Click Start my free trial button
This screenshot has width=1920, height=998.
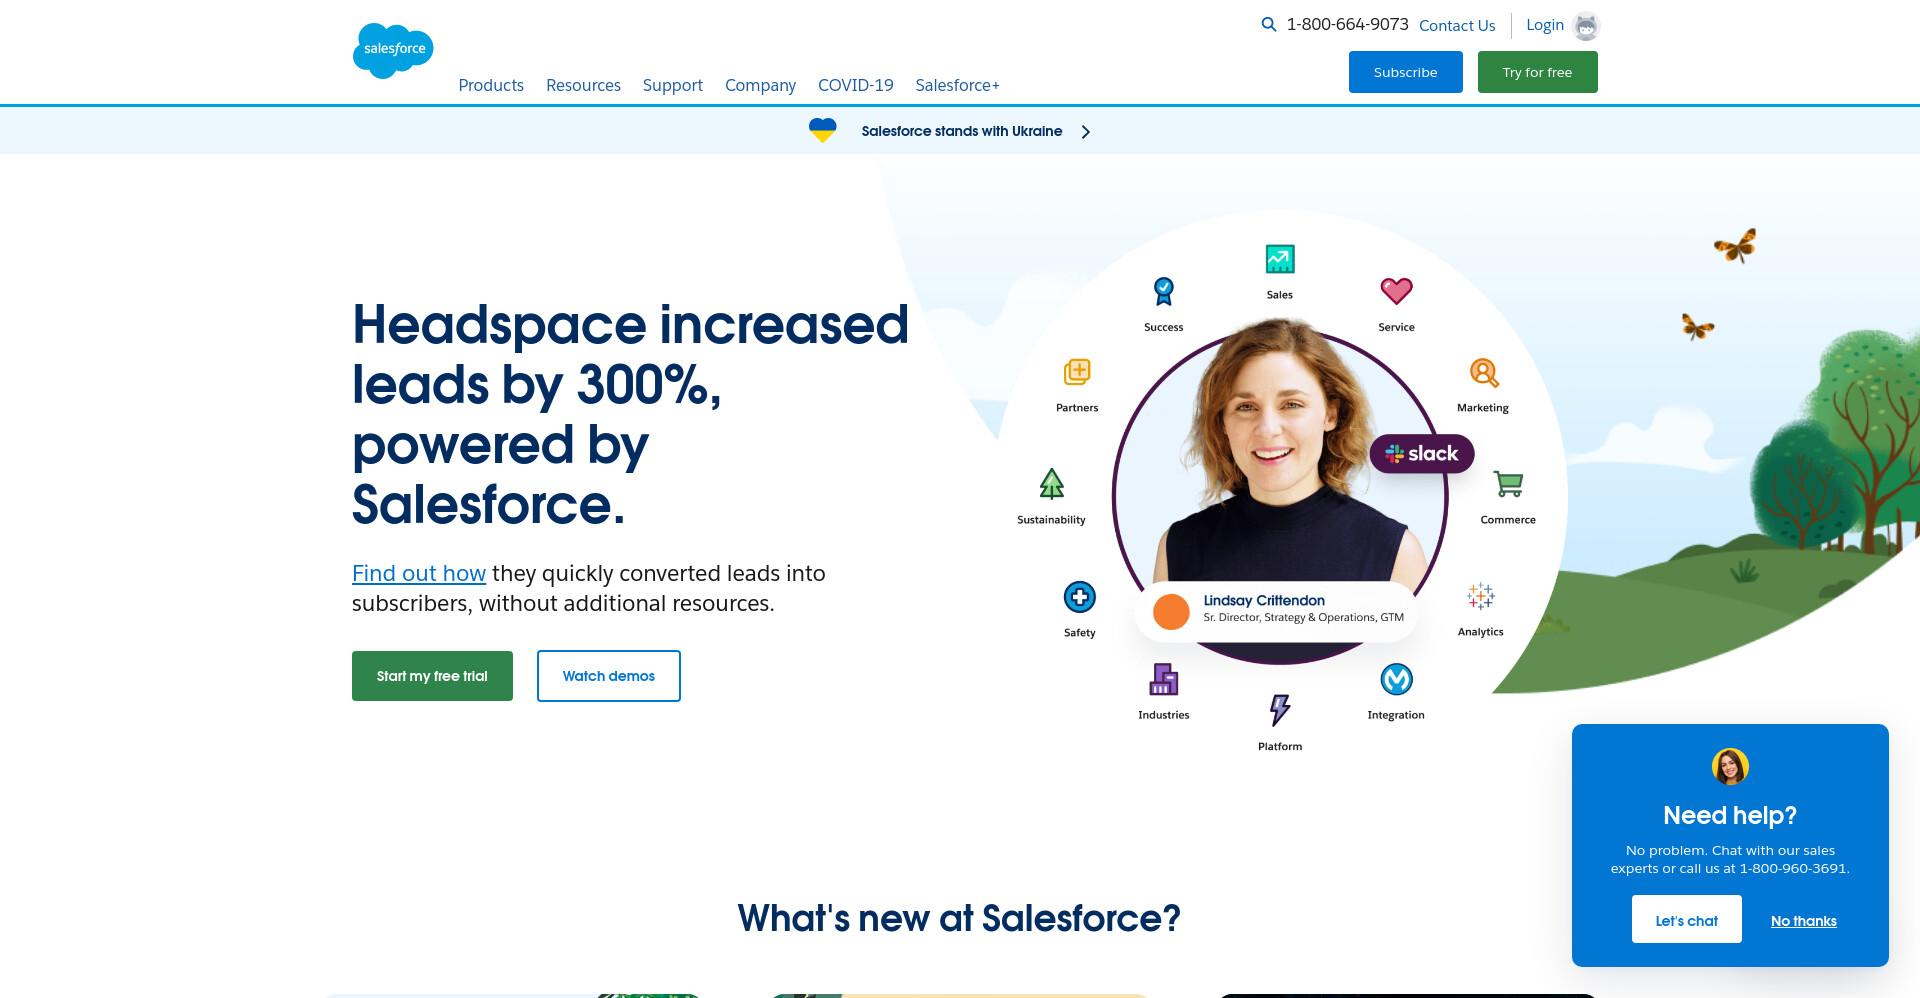(x=432, y=676)
